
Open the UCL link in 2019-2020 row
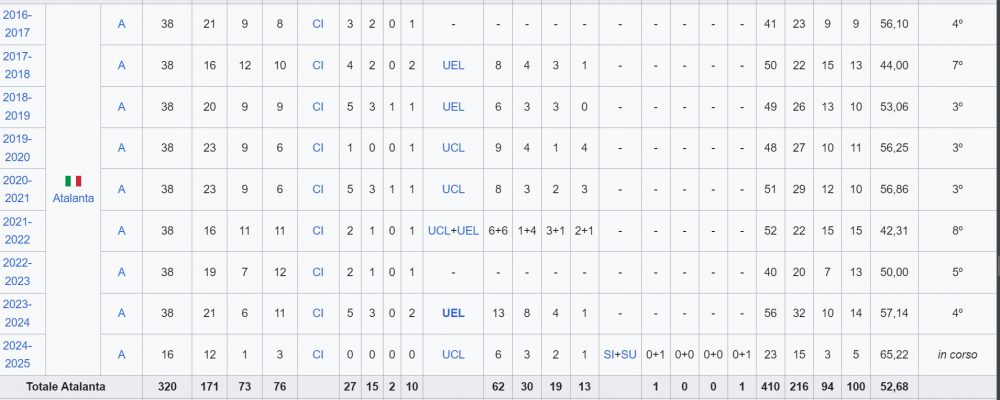pos(453,148)
